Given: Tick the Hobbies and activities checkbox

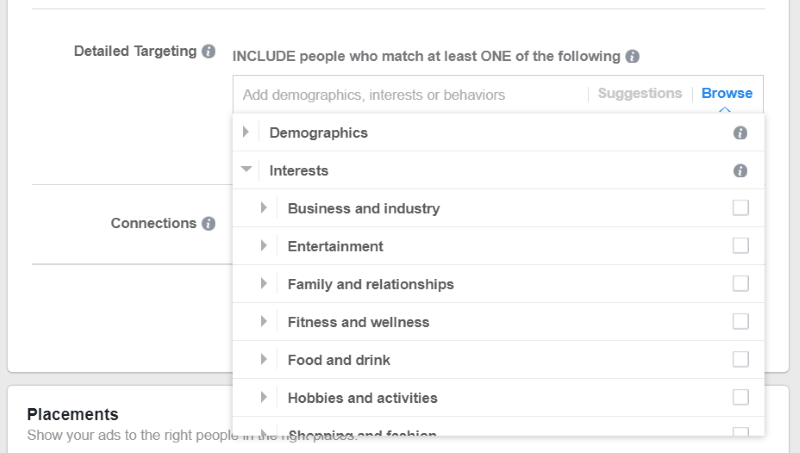Looking at the screenshot, I should point(740,397).
